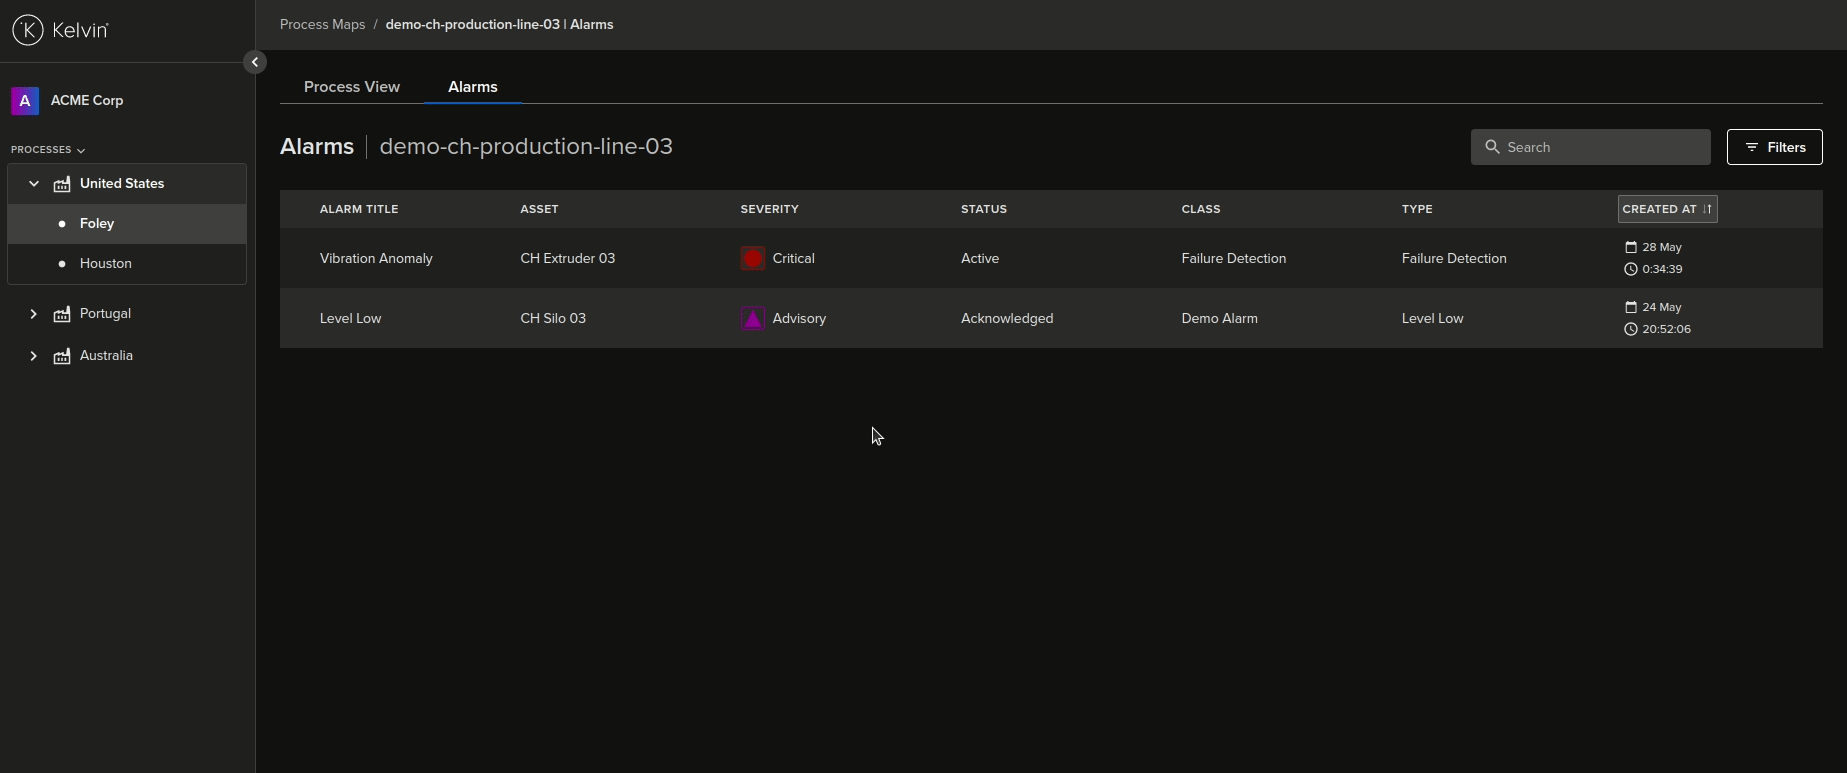
Task: Click the magnifier icon in Search
Action: tap(1492, 147)
